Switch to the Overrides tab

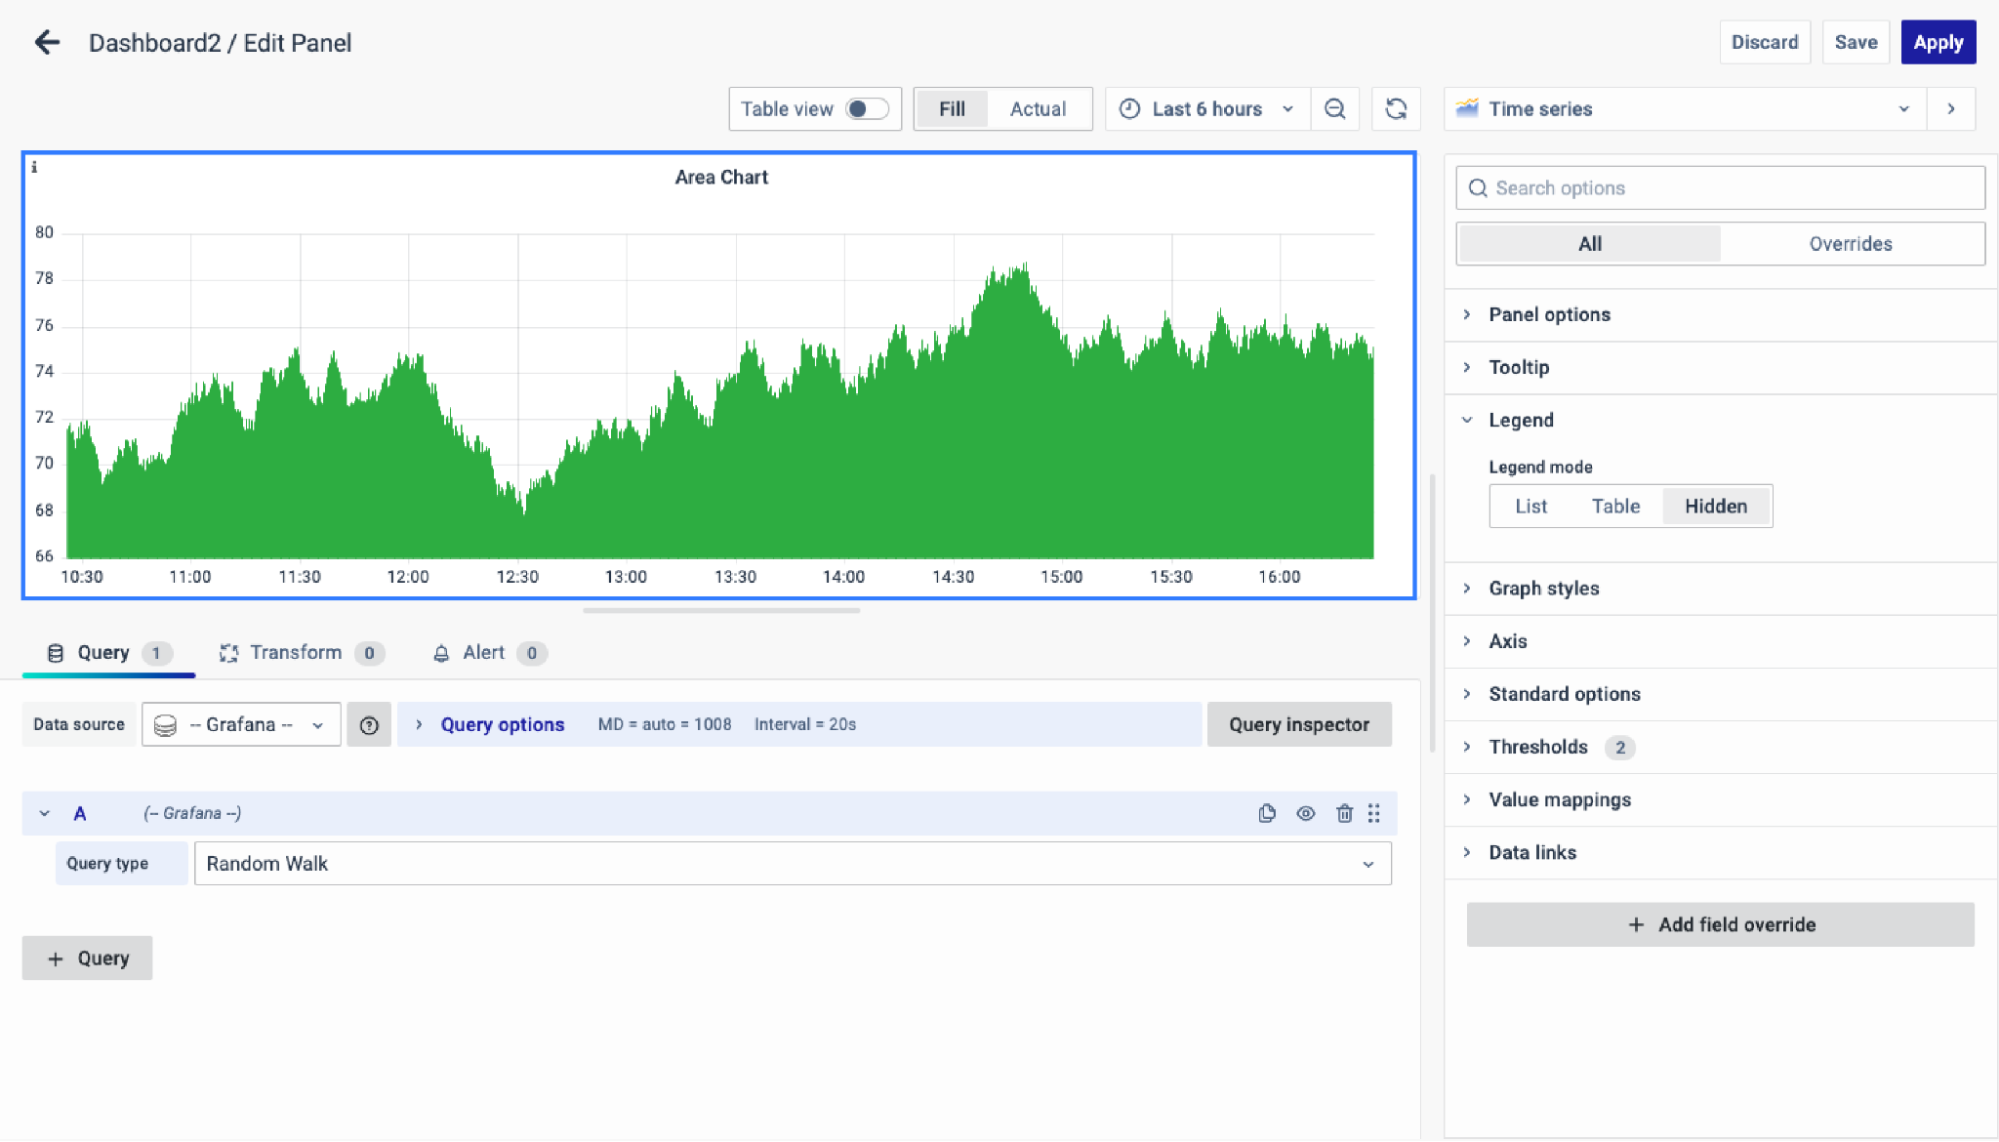[1850, 244]
